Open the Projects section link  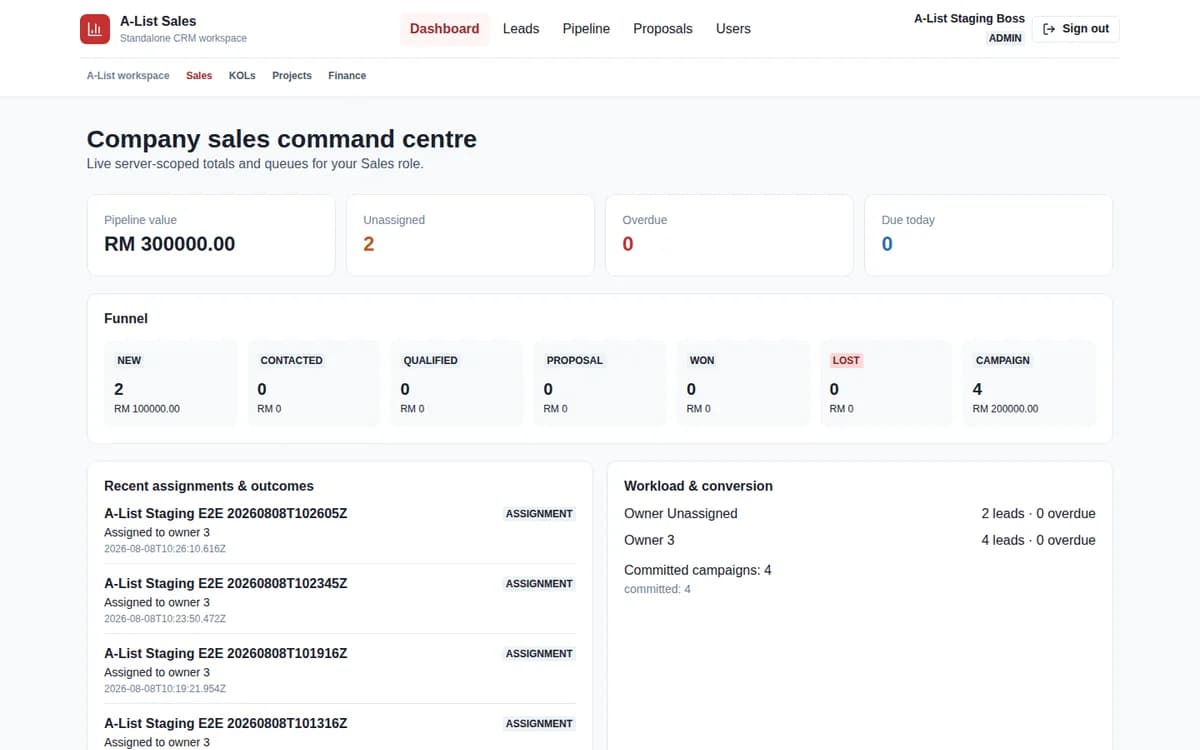(x=292, y=76)
